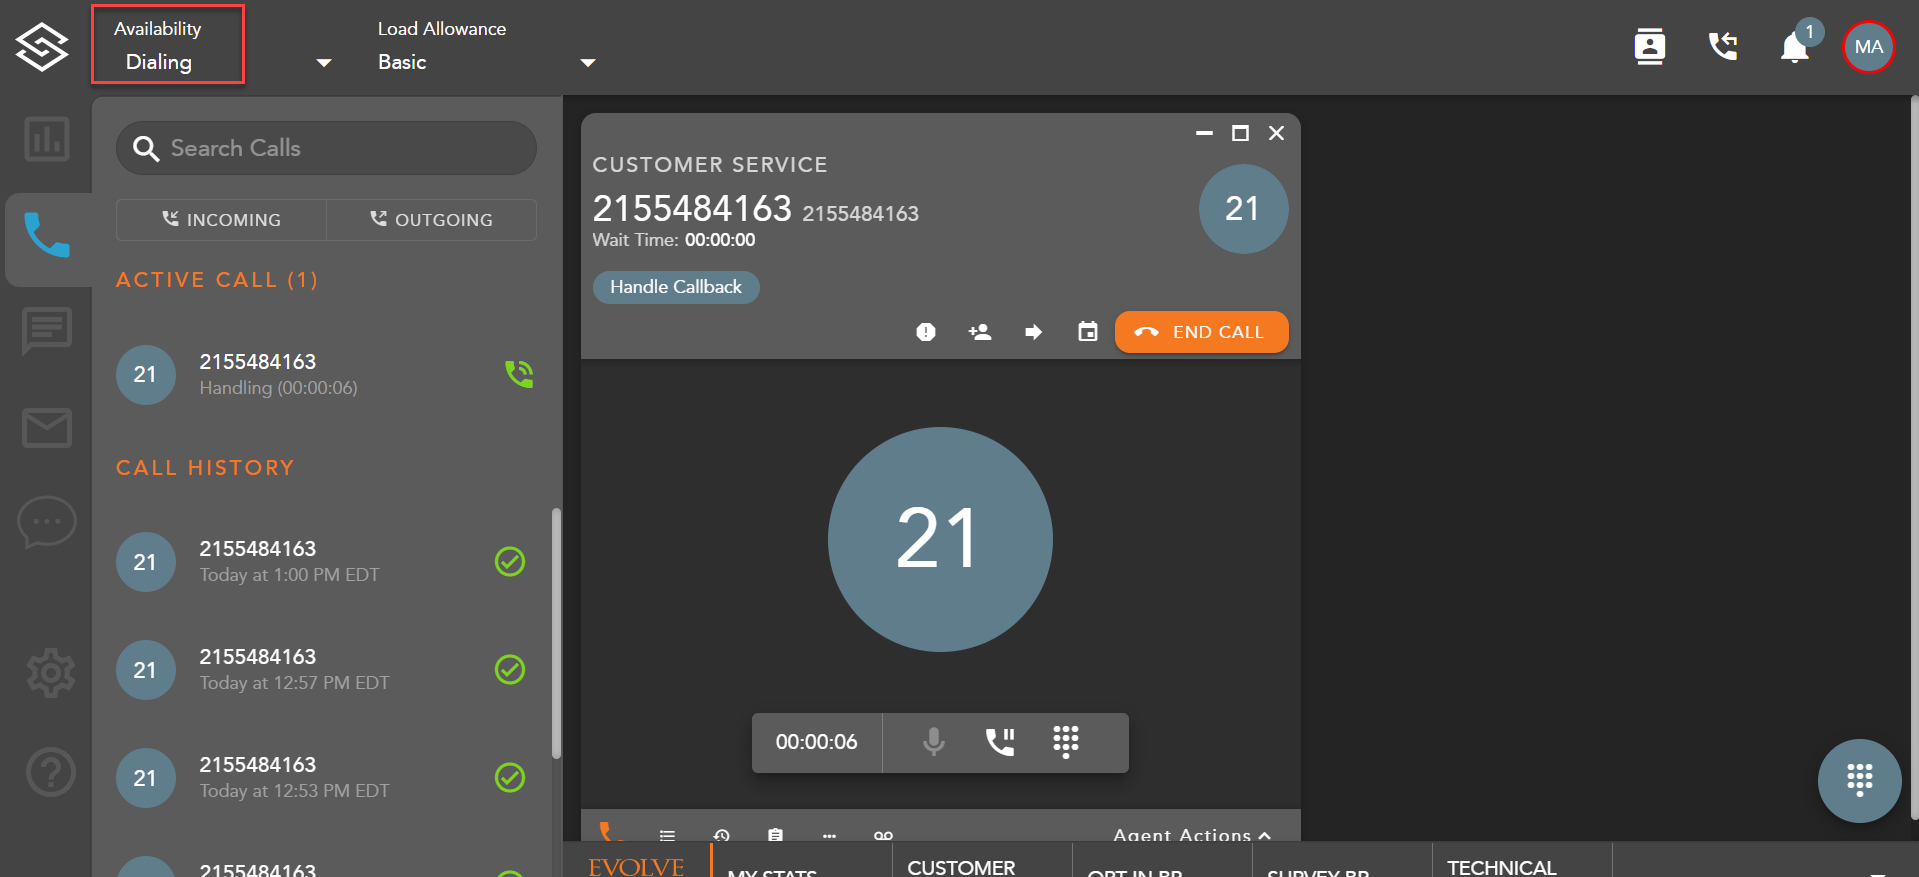The height and width of the screenshot is (877, 1919).
Task: Filter calls by OUTGOING tab
Action: pos(431,220)
